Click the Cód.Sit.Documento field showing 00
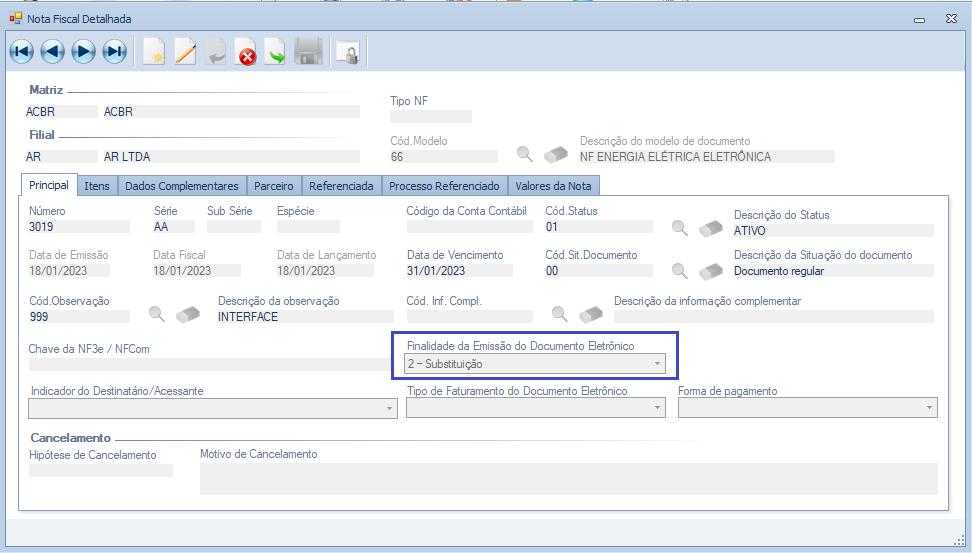The width and height of the screenshot is (972, 553). pyautogui.click(x=599, y=271)
